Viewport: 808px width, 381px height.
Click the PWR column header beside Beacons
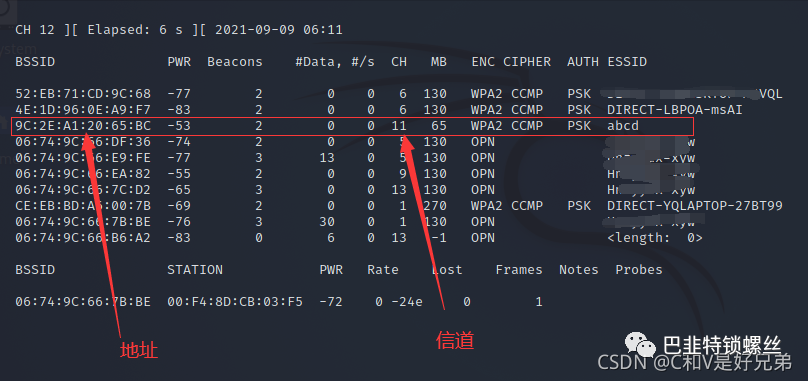point(179,62)
